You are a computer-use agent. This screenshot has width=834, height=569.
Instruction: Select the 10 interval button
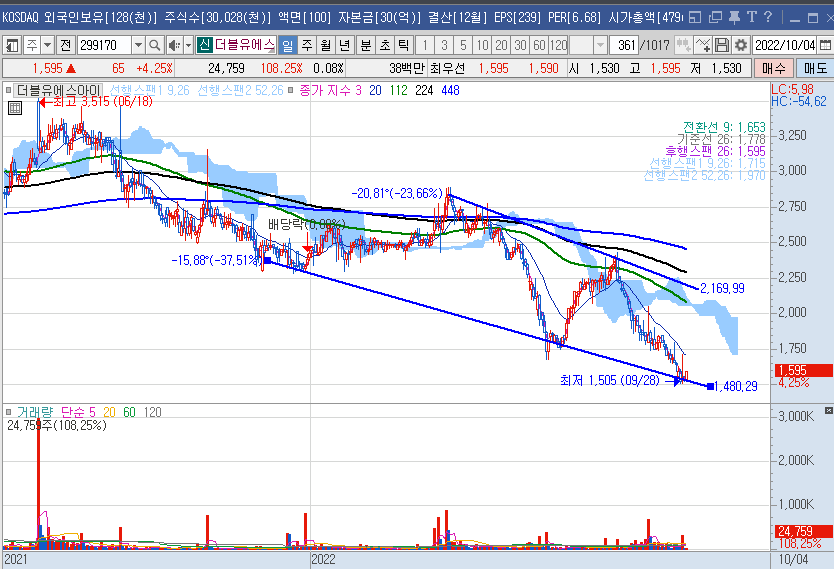482,45
